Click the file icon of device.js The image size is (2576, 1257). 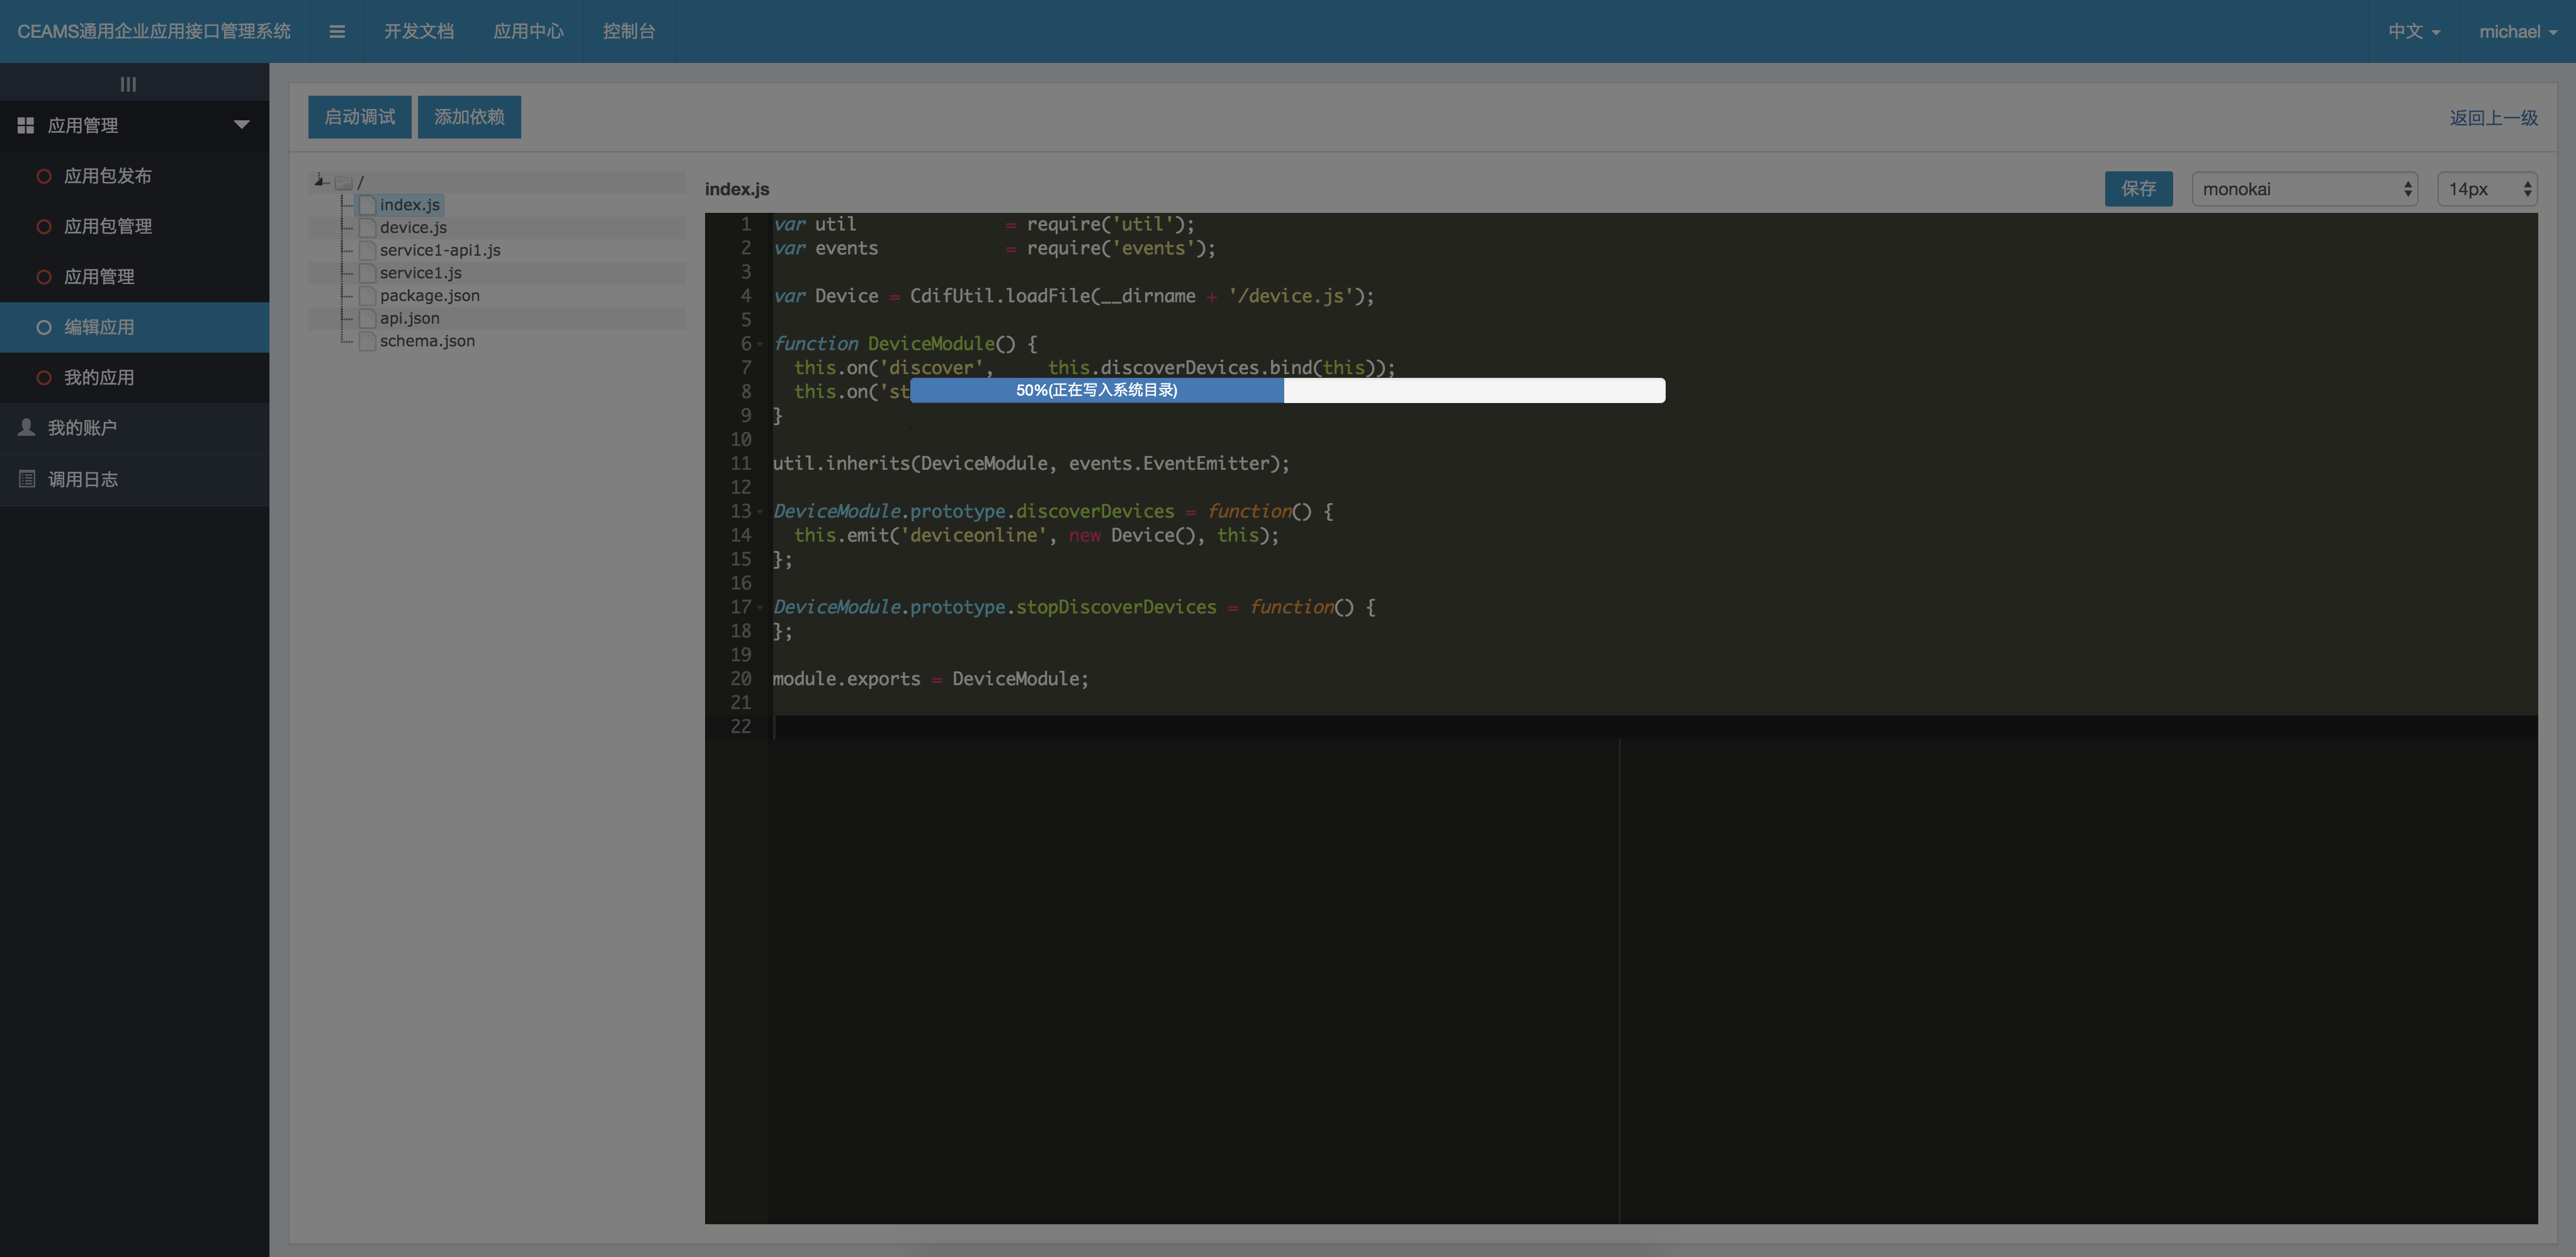[367, 228]
